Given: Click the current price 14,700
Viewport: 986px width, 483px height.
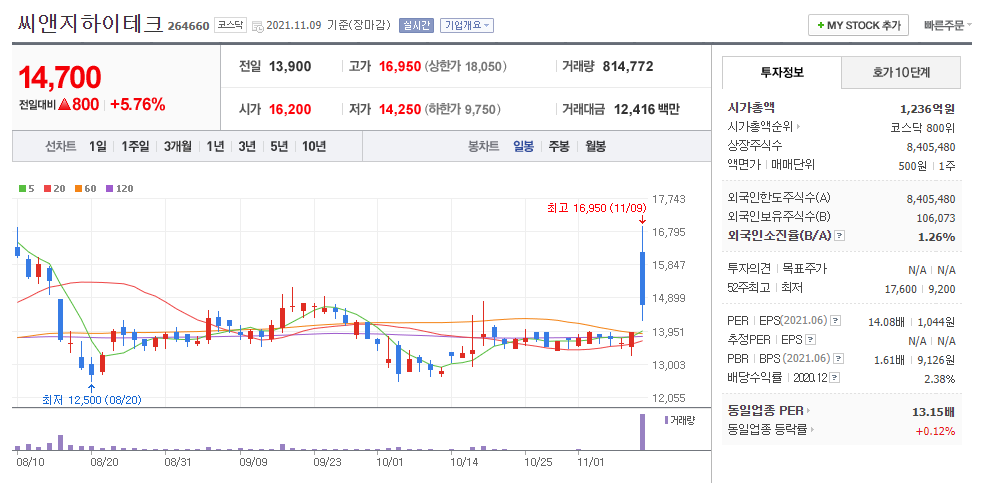Looking at the screenshot, I should point(60,77).
